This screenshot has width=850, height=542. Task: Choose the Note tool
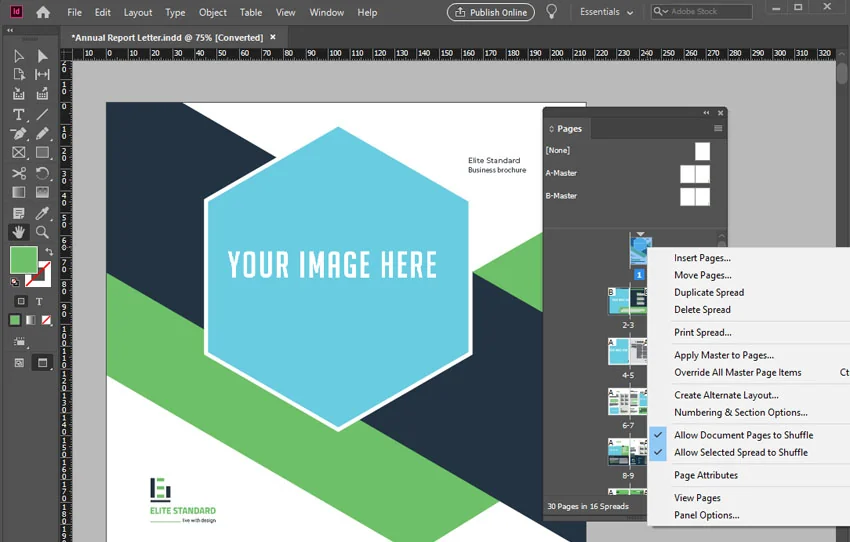pos(18,213)
